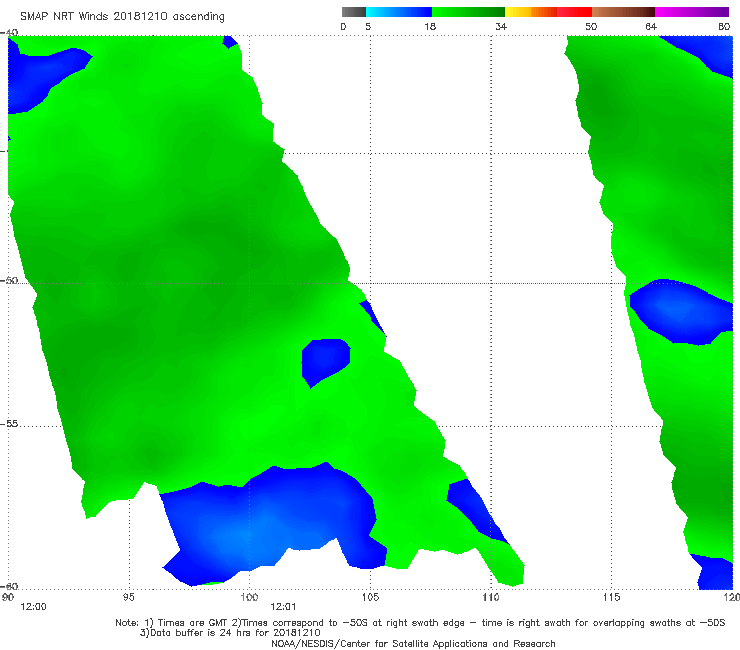Click the longitude axis label '105'
This screenshot has width=740, height=650.
[370, 597]
